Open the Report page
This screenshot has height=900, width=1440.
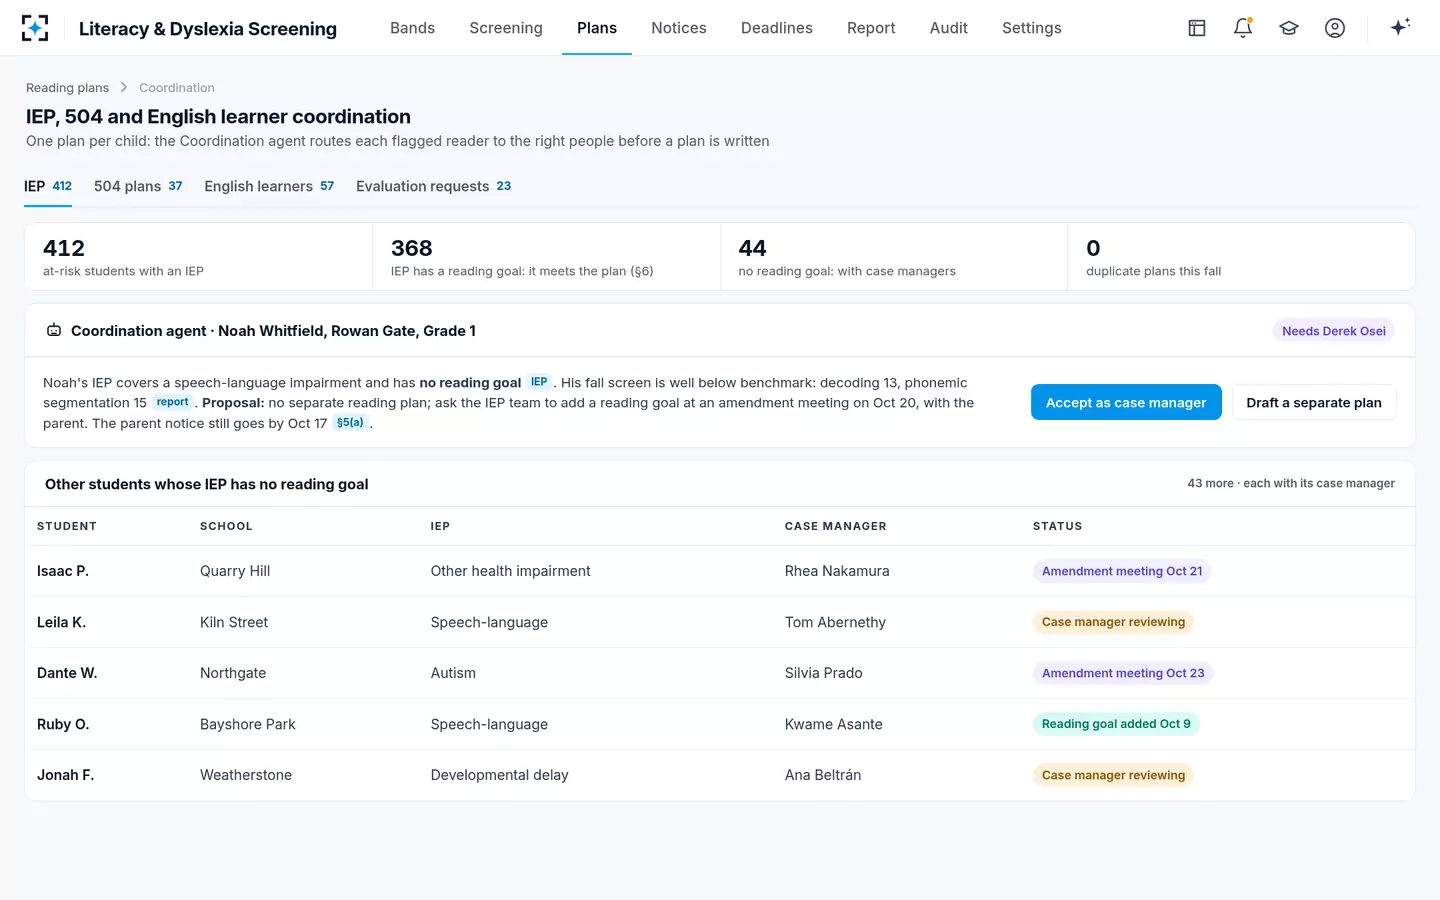click(871, 28)
